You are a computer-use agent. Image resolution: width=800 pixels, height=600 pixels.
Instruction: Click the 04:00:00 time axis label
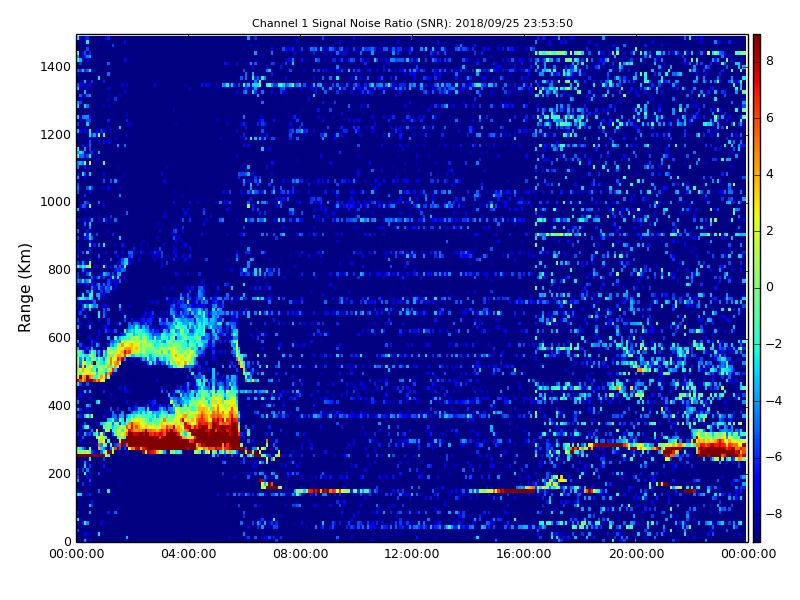(x=188, y=554)
